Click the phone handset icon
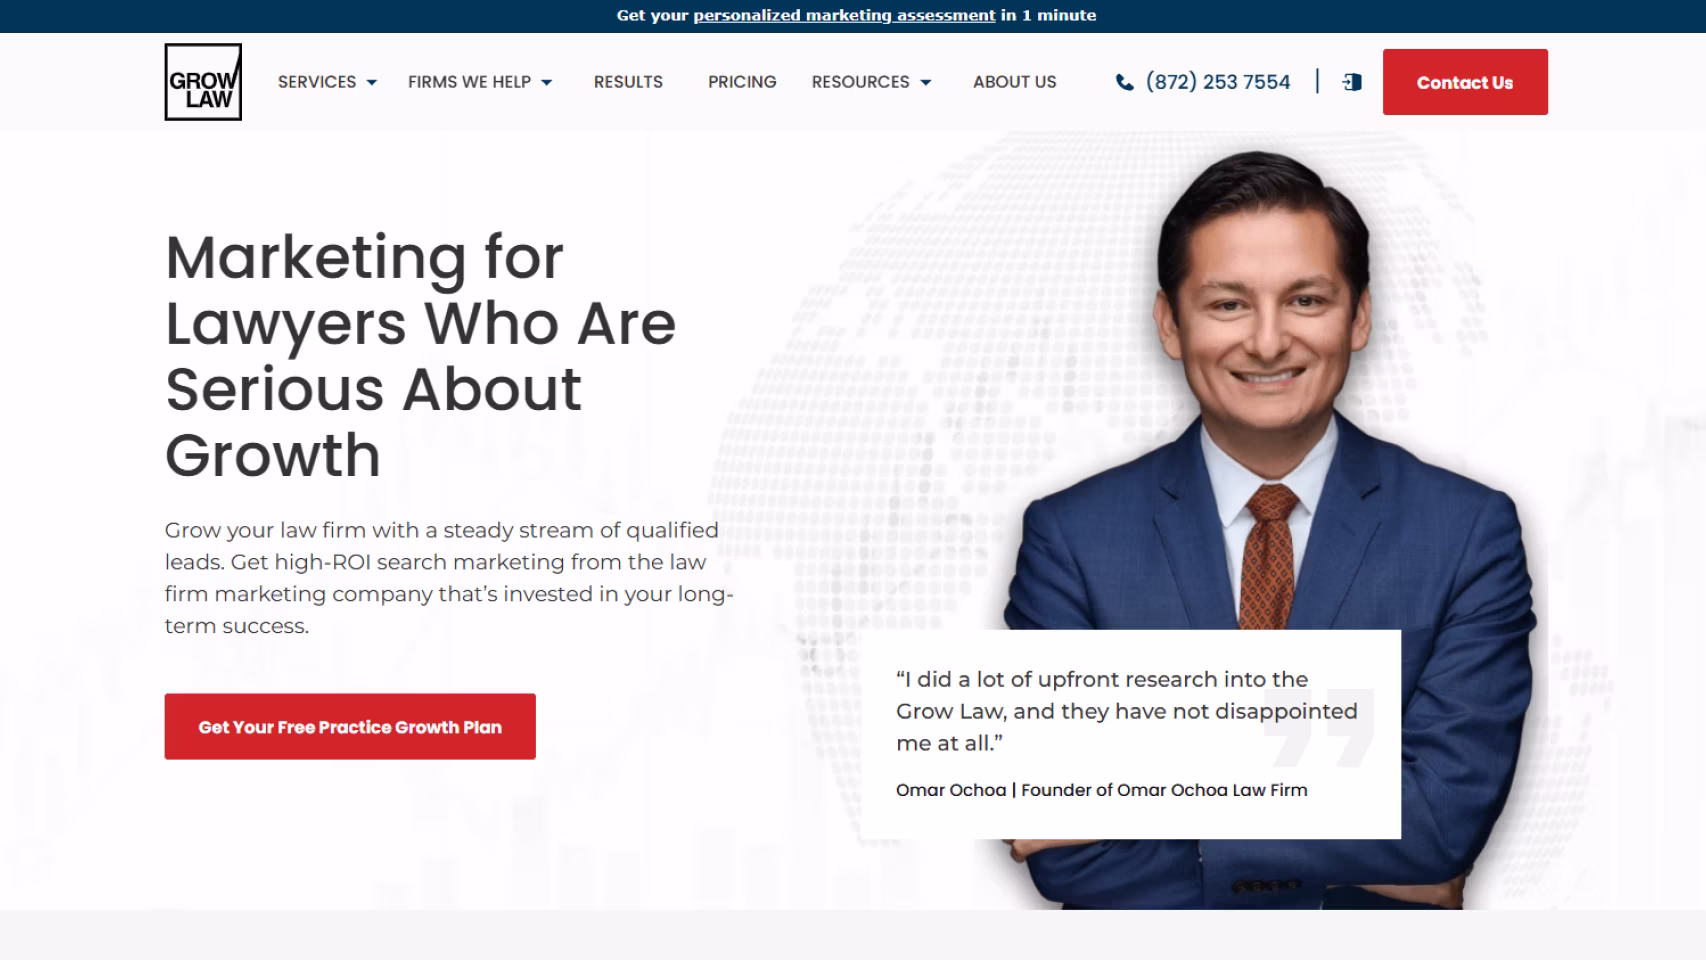Viewport: 1706px width, 960px height. [x=1125, y=82]
